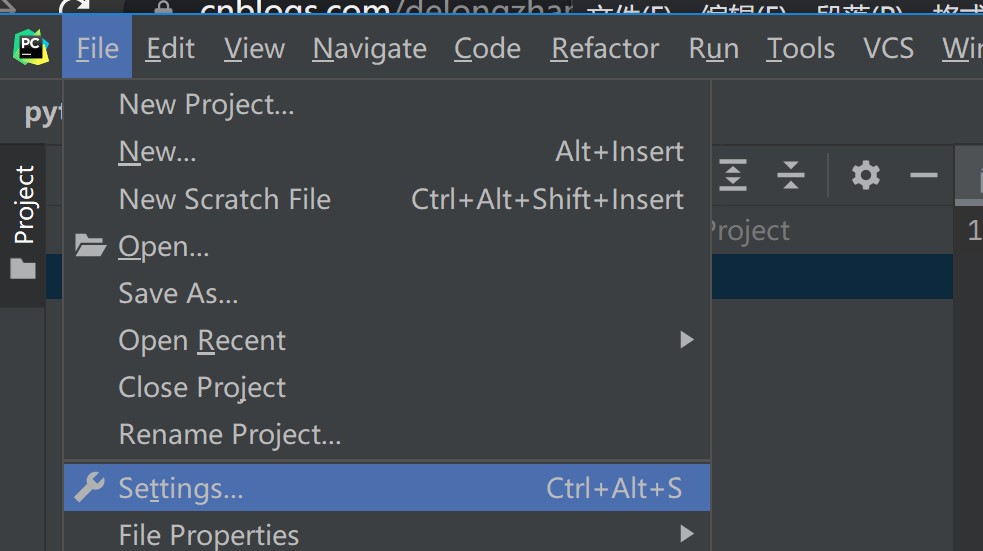Click the wrench icon beside Settings

pyautogui.click(x=90, y=488)
